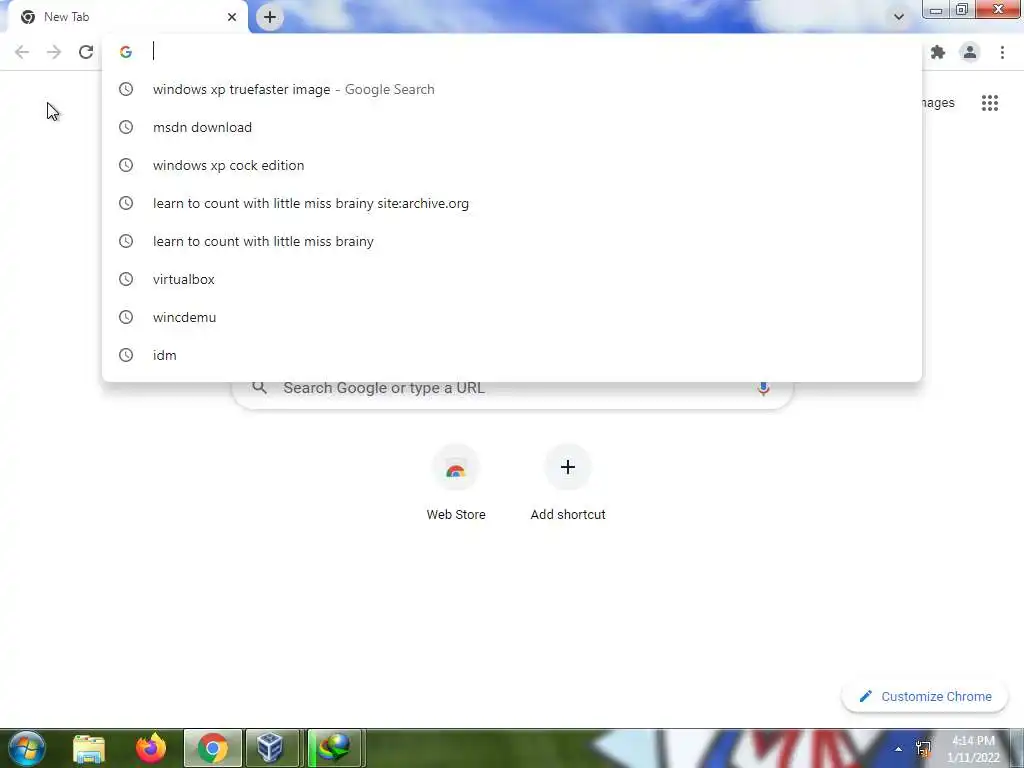Click the clock icon beside 'msdn download'
The height and width of the screenshot is (768, 1024).
click(126, 127)
